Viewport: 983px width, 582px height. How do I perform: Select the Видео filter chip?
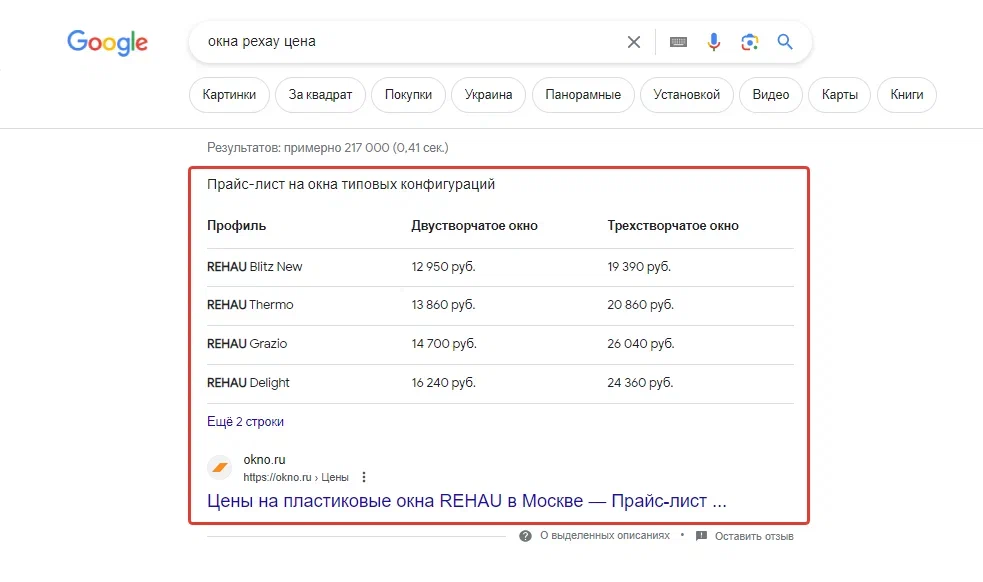coord(770,95)
